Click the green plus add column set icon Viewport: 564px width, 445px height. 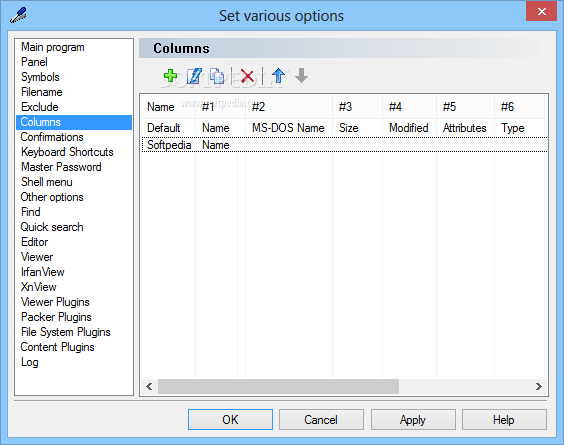(170, 76)
